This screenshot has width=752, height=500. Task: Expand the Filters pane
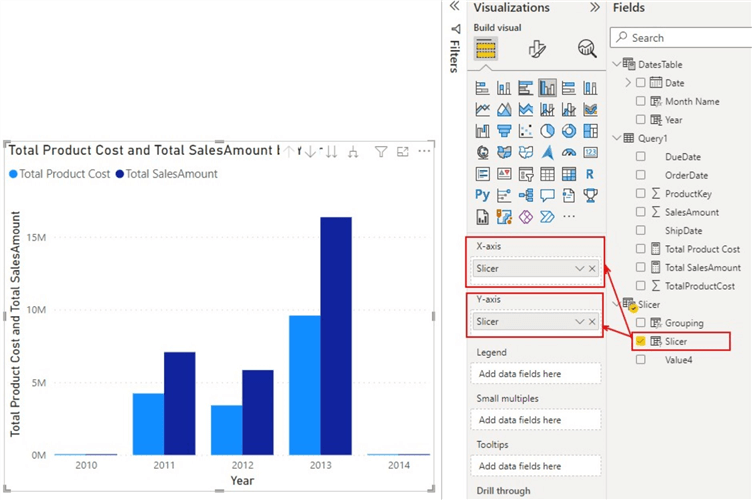coord(454,6)
